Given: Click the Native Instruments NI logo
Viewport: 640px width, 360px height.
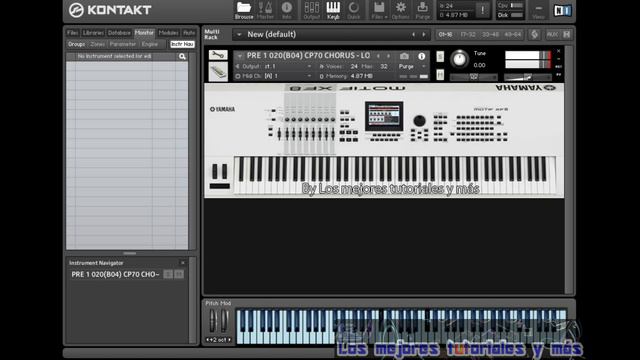Looking at the screenshot, I should 562,10.
